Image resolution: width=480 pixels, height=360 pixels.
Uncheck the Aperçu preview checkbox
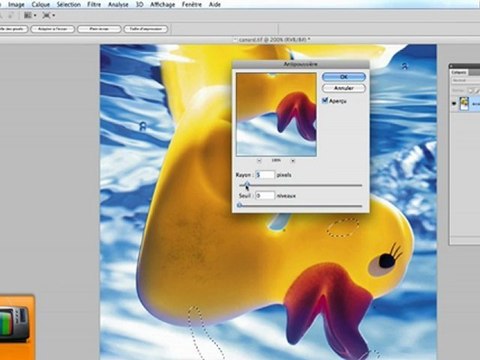point(325,100)
